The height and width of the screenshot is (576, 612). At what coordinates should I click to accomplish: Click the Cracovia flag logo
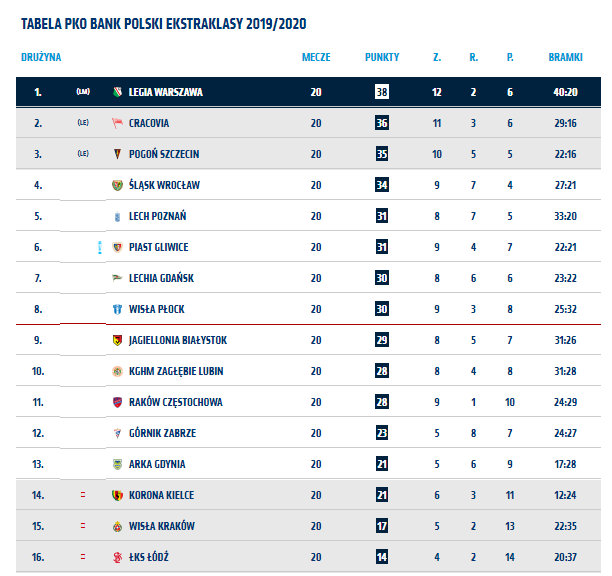(x=117, y=123)
